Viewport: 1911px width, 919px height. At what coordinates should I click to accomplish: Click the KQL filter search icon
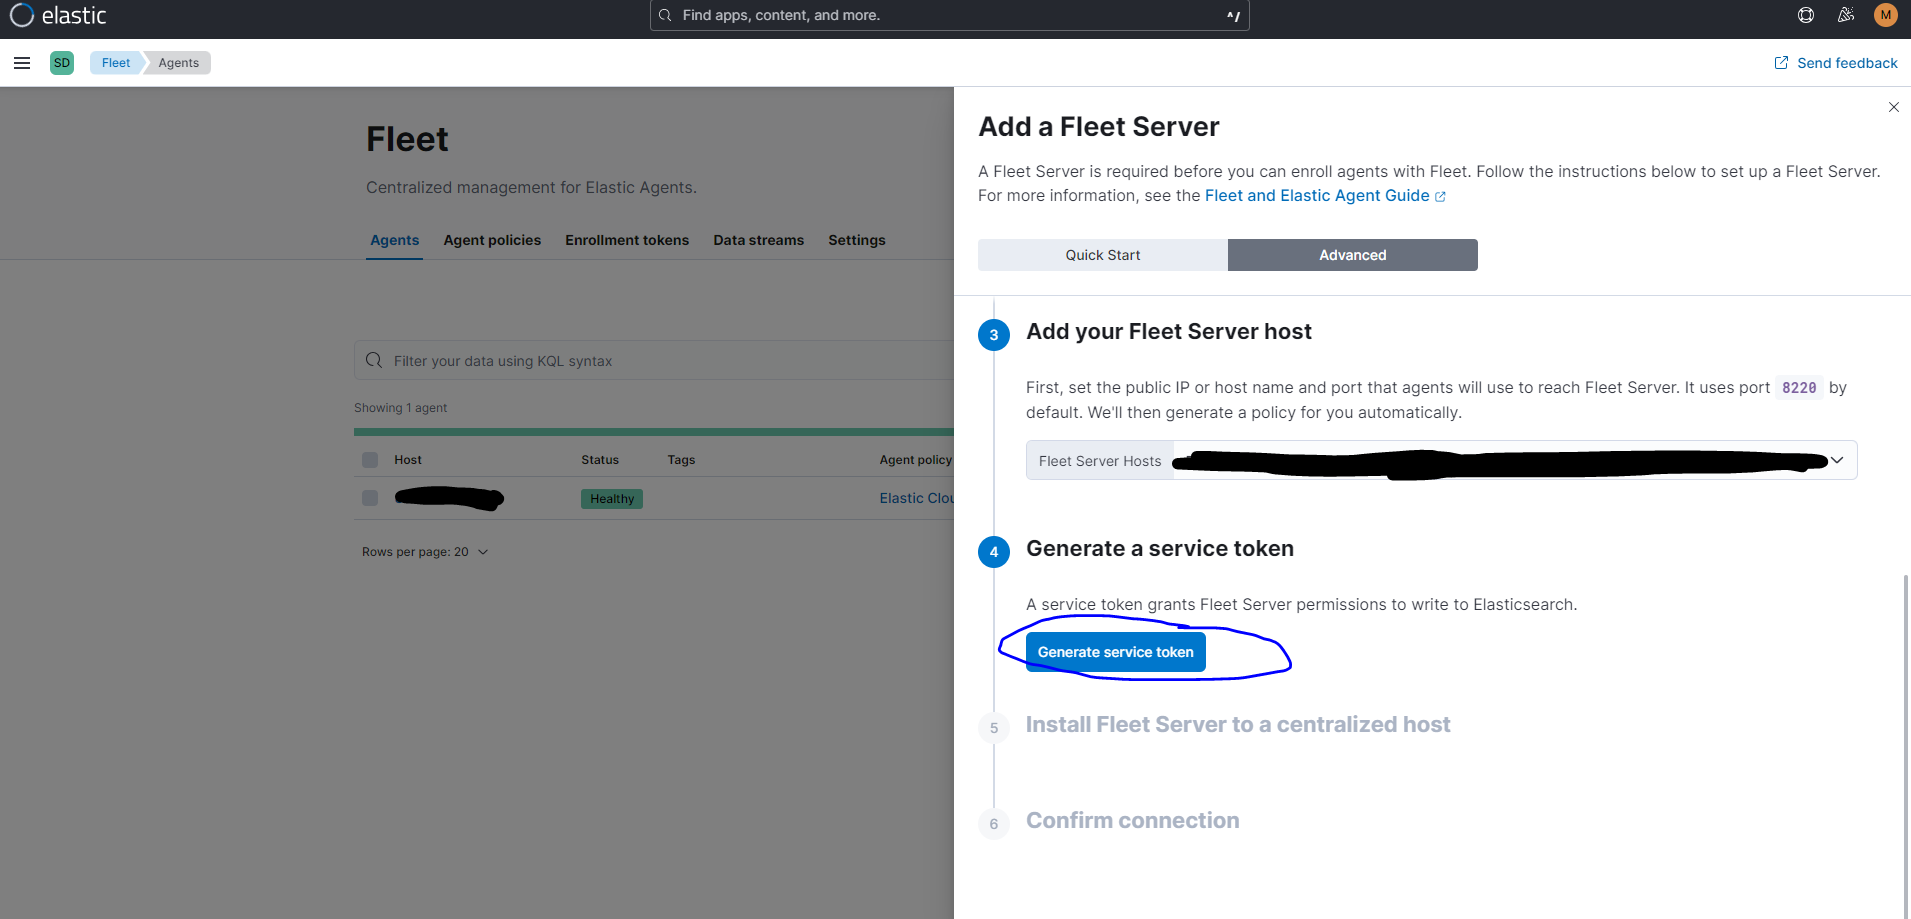pos(374,360)
